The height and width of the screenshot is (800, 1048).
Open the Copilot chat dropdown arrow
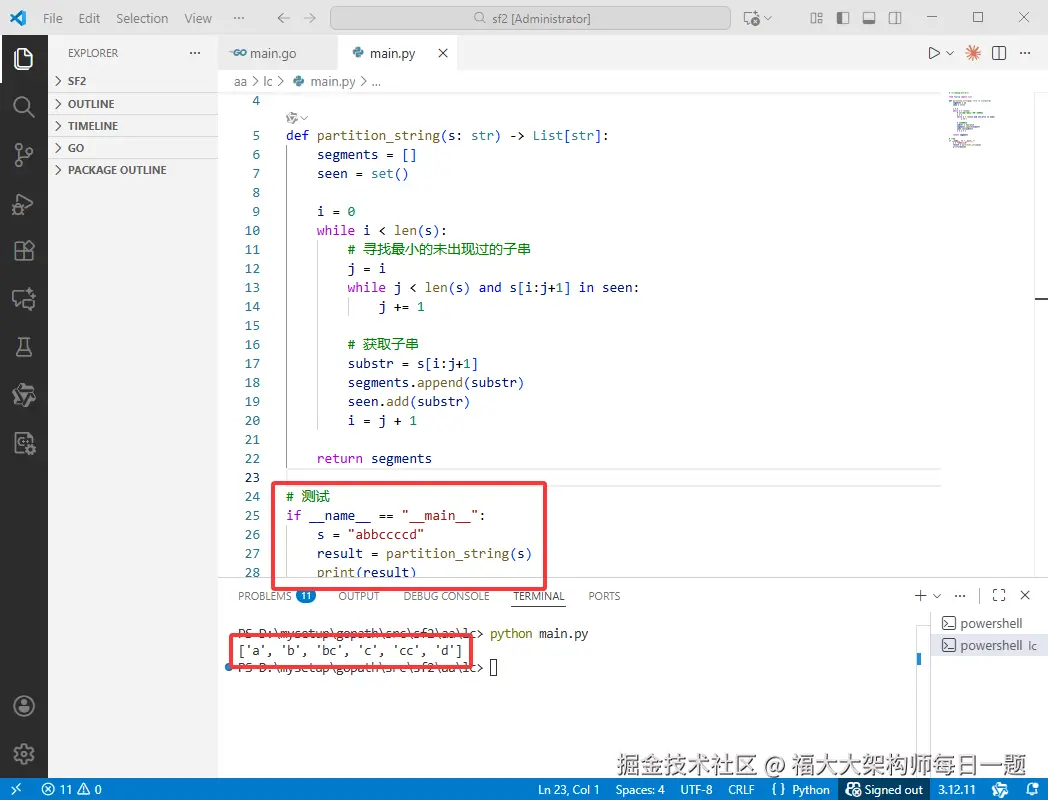[768, 18]
